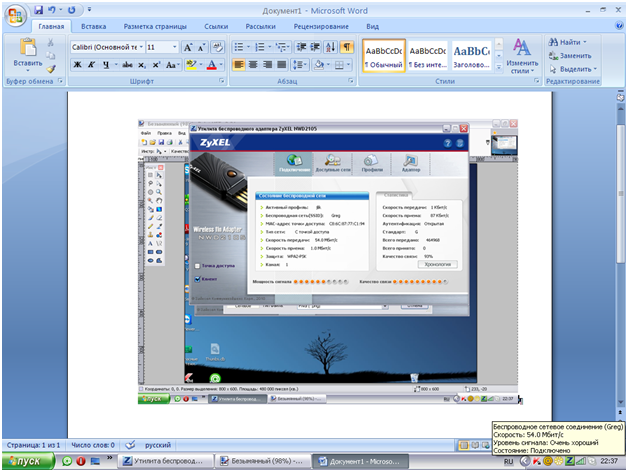The height and width of the screenshot is (472, 628).
Task: Switch to the Рецензирование tab
Action: tap(321, 26)
